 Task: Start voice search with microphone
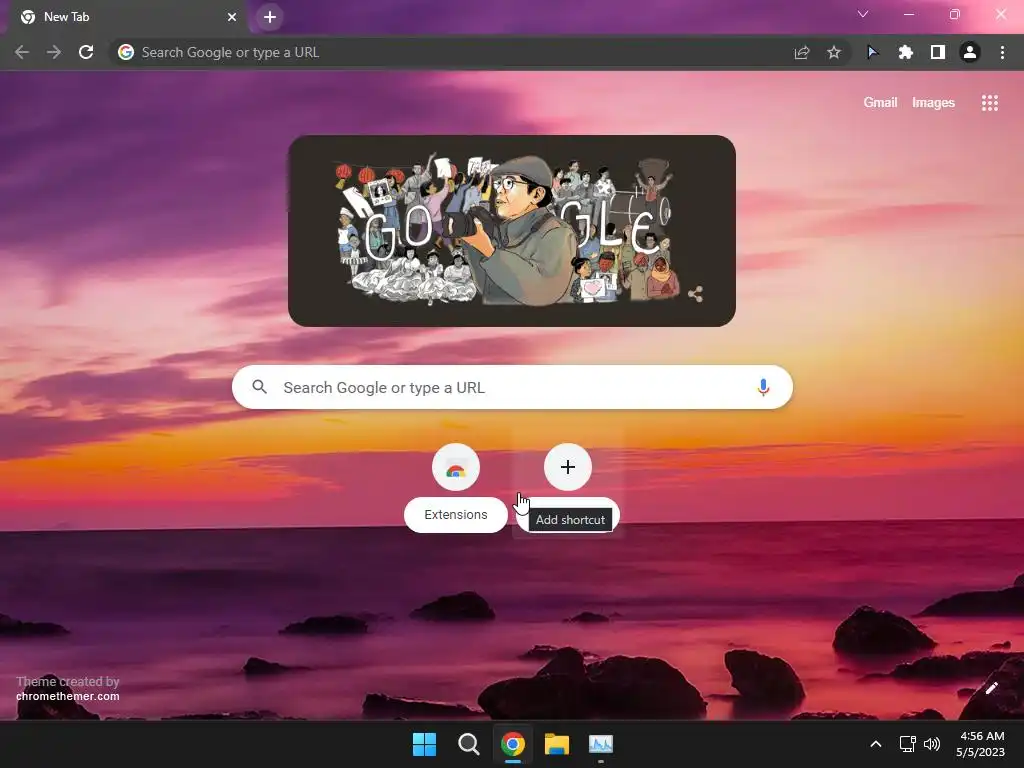(x=763, y=387)
